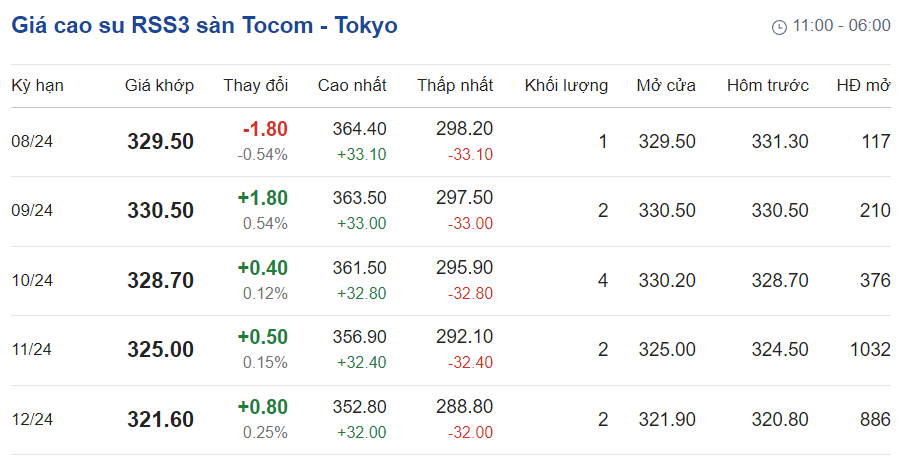Image resolution: width=908 pixels, height=465 pixels.
Task: Choose the 12/24 contract term
Action: (32, 419)
